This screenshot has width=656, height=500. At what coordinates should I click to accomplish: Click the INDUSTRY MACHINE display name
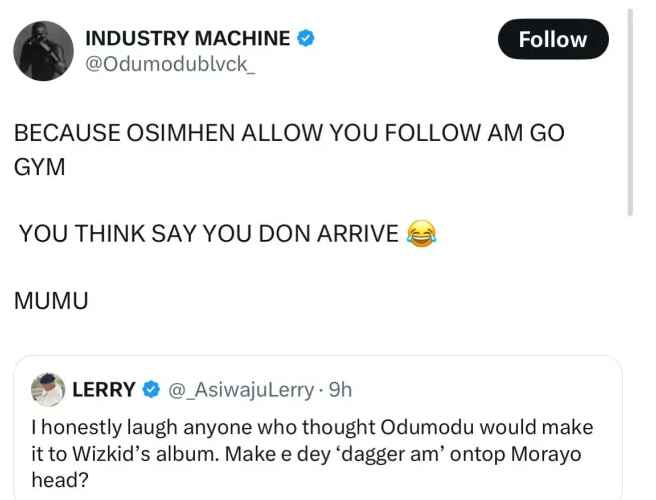187,38
